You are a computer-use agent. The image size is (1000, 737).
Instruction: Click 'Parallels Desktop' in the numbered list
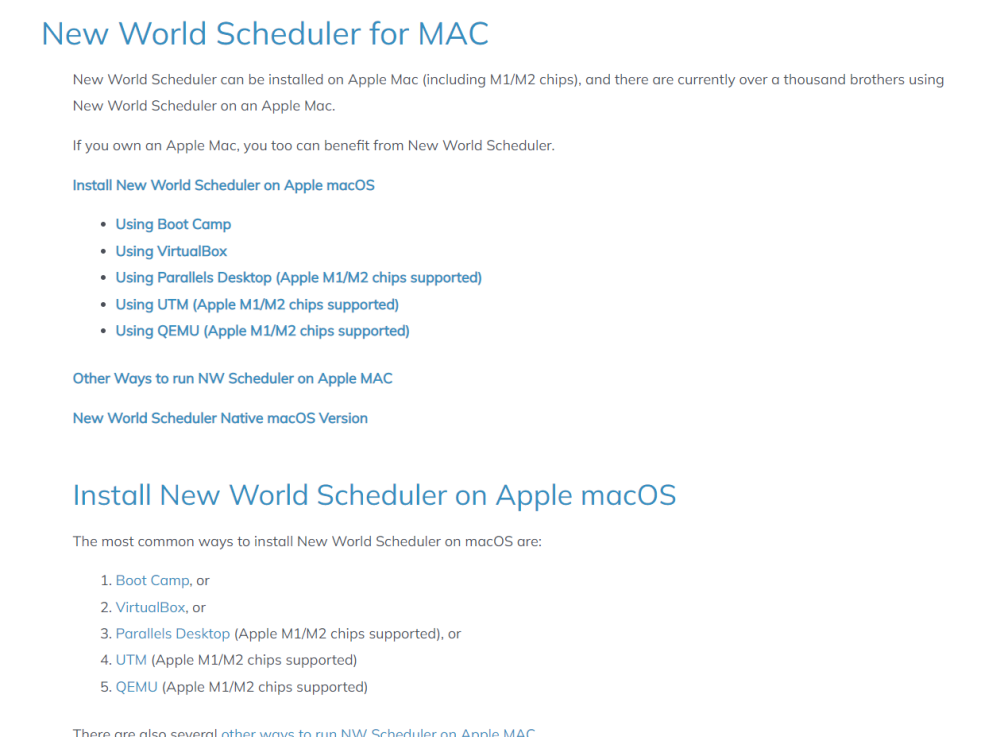point(172,633)
